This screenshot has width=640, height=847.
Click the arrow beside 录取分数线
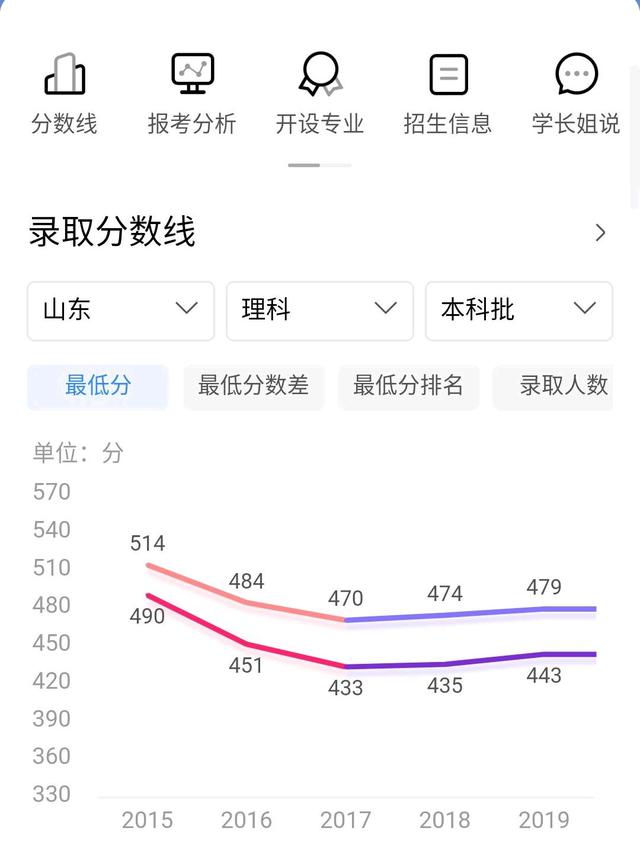click(x=600, y=233)
